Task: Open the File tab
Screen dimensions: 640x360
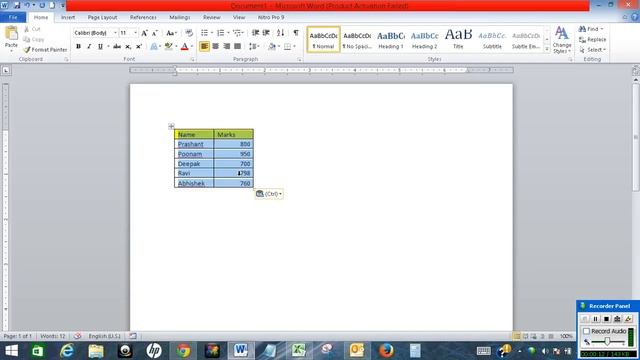Action: click(x=13, y=17)
